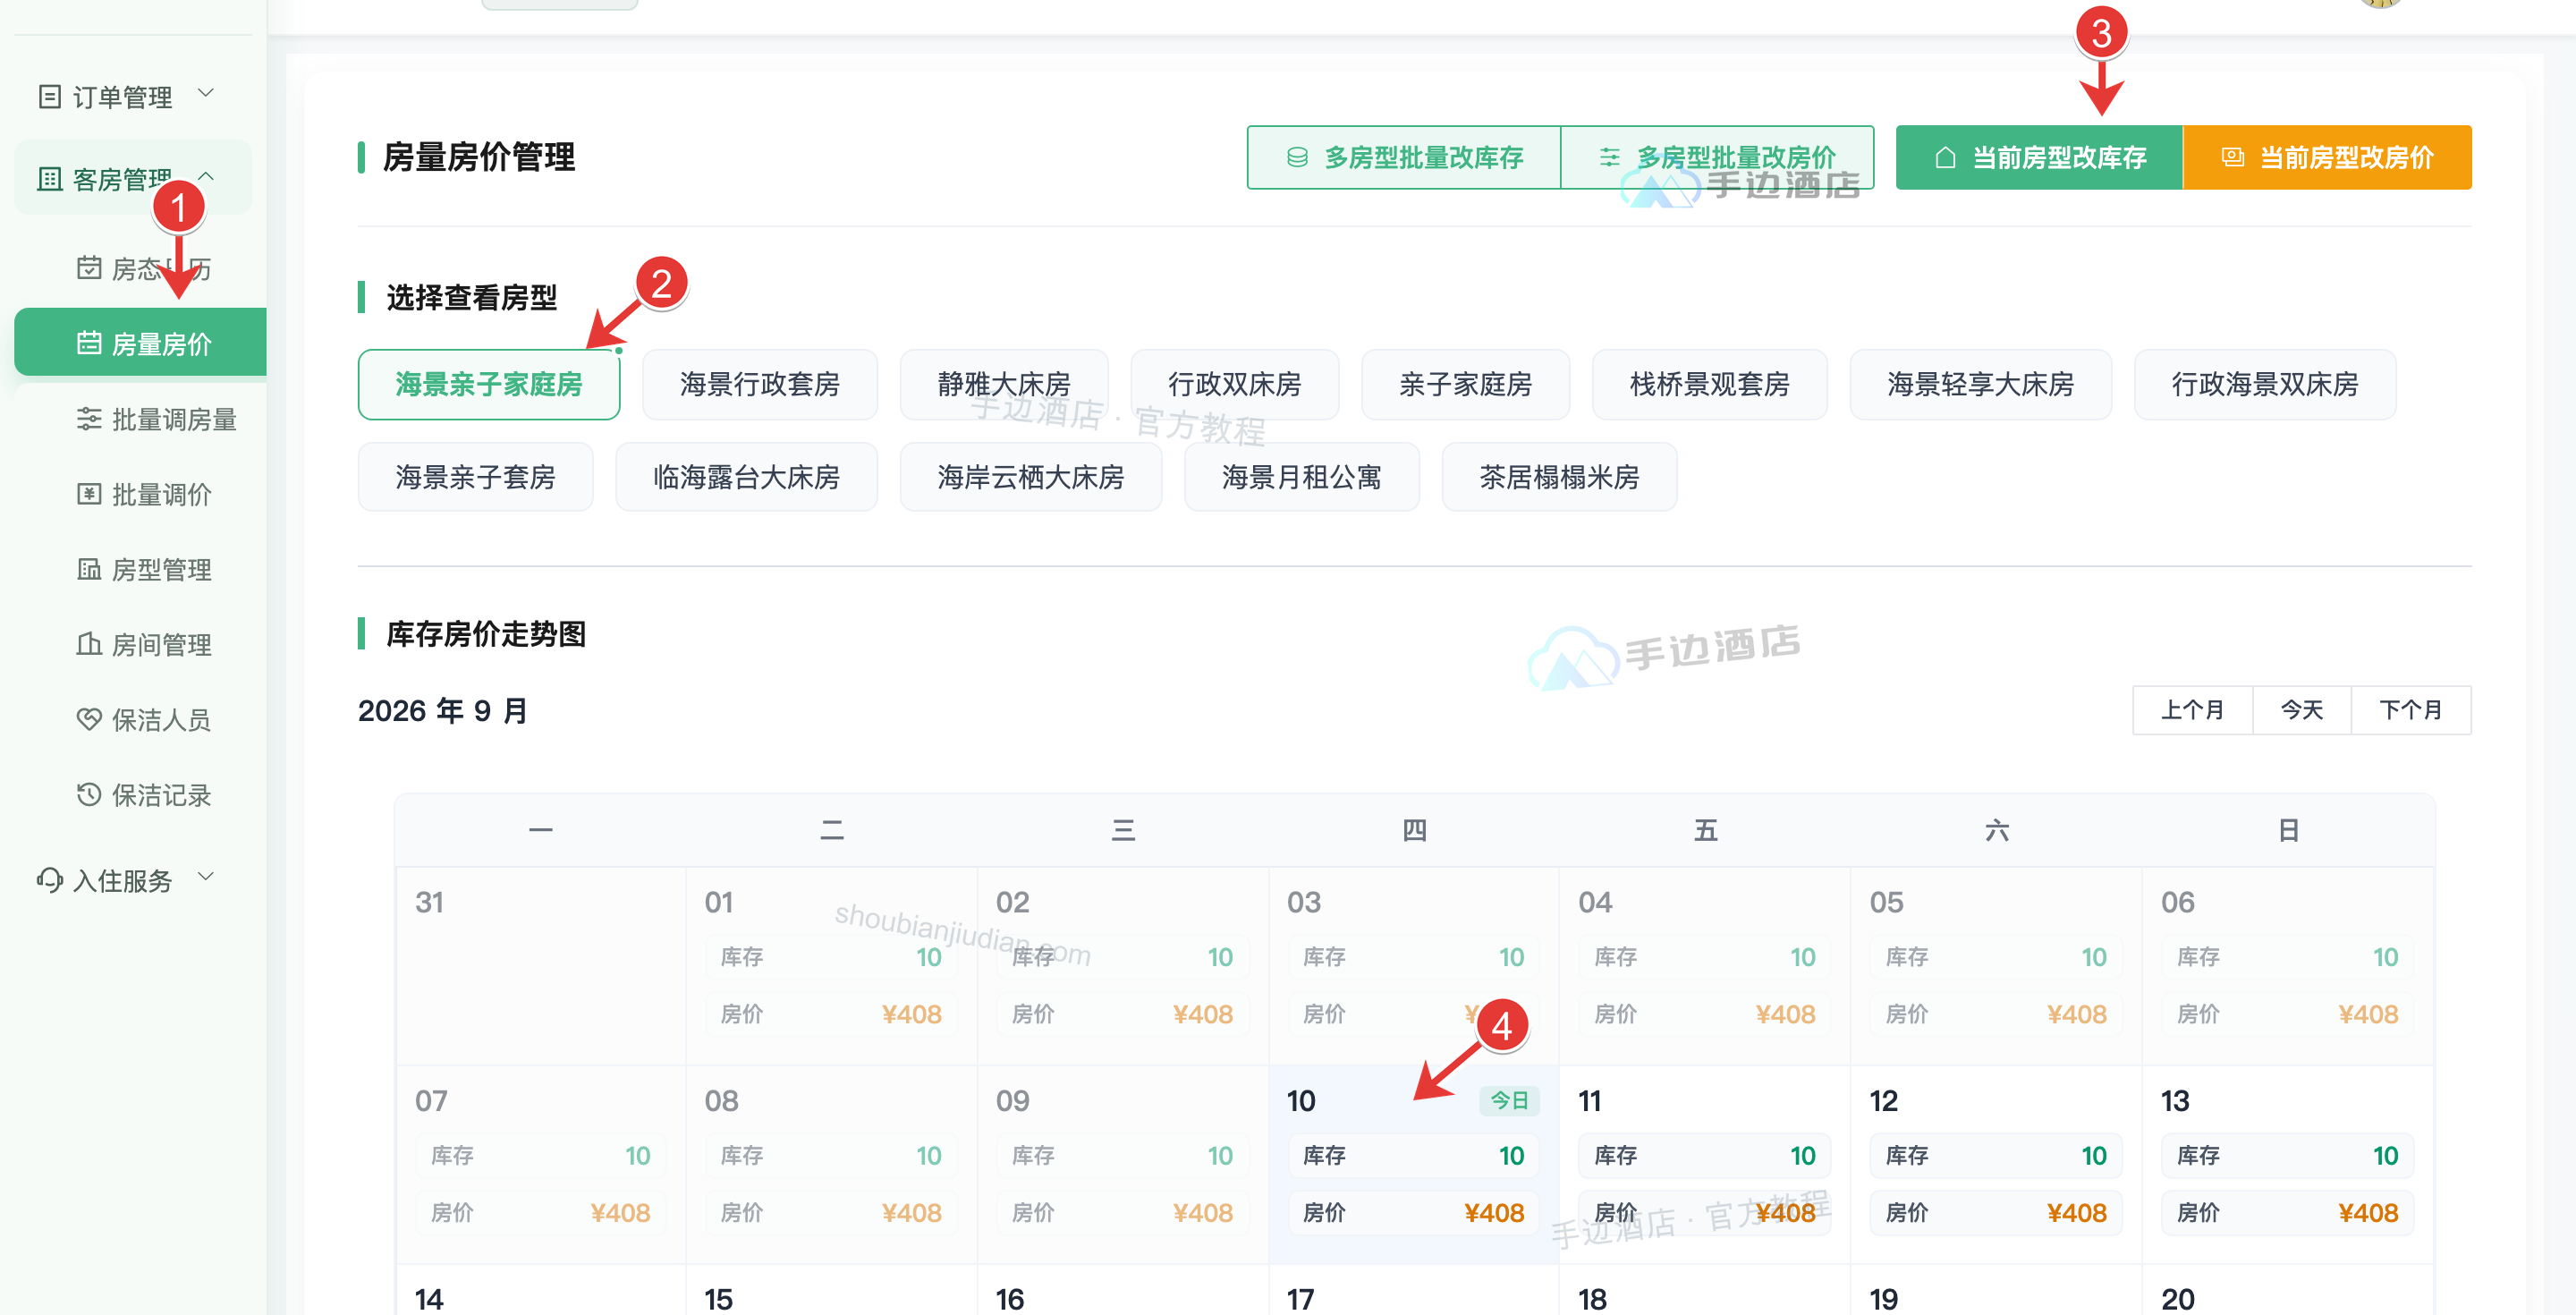This screenshot has height=1315, width=2576.
Task: Select room type 亲子家庭房
Action: click(1466, 384)
